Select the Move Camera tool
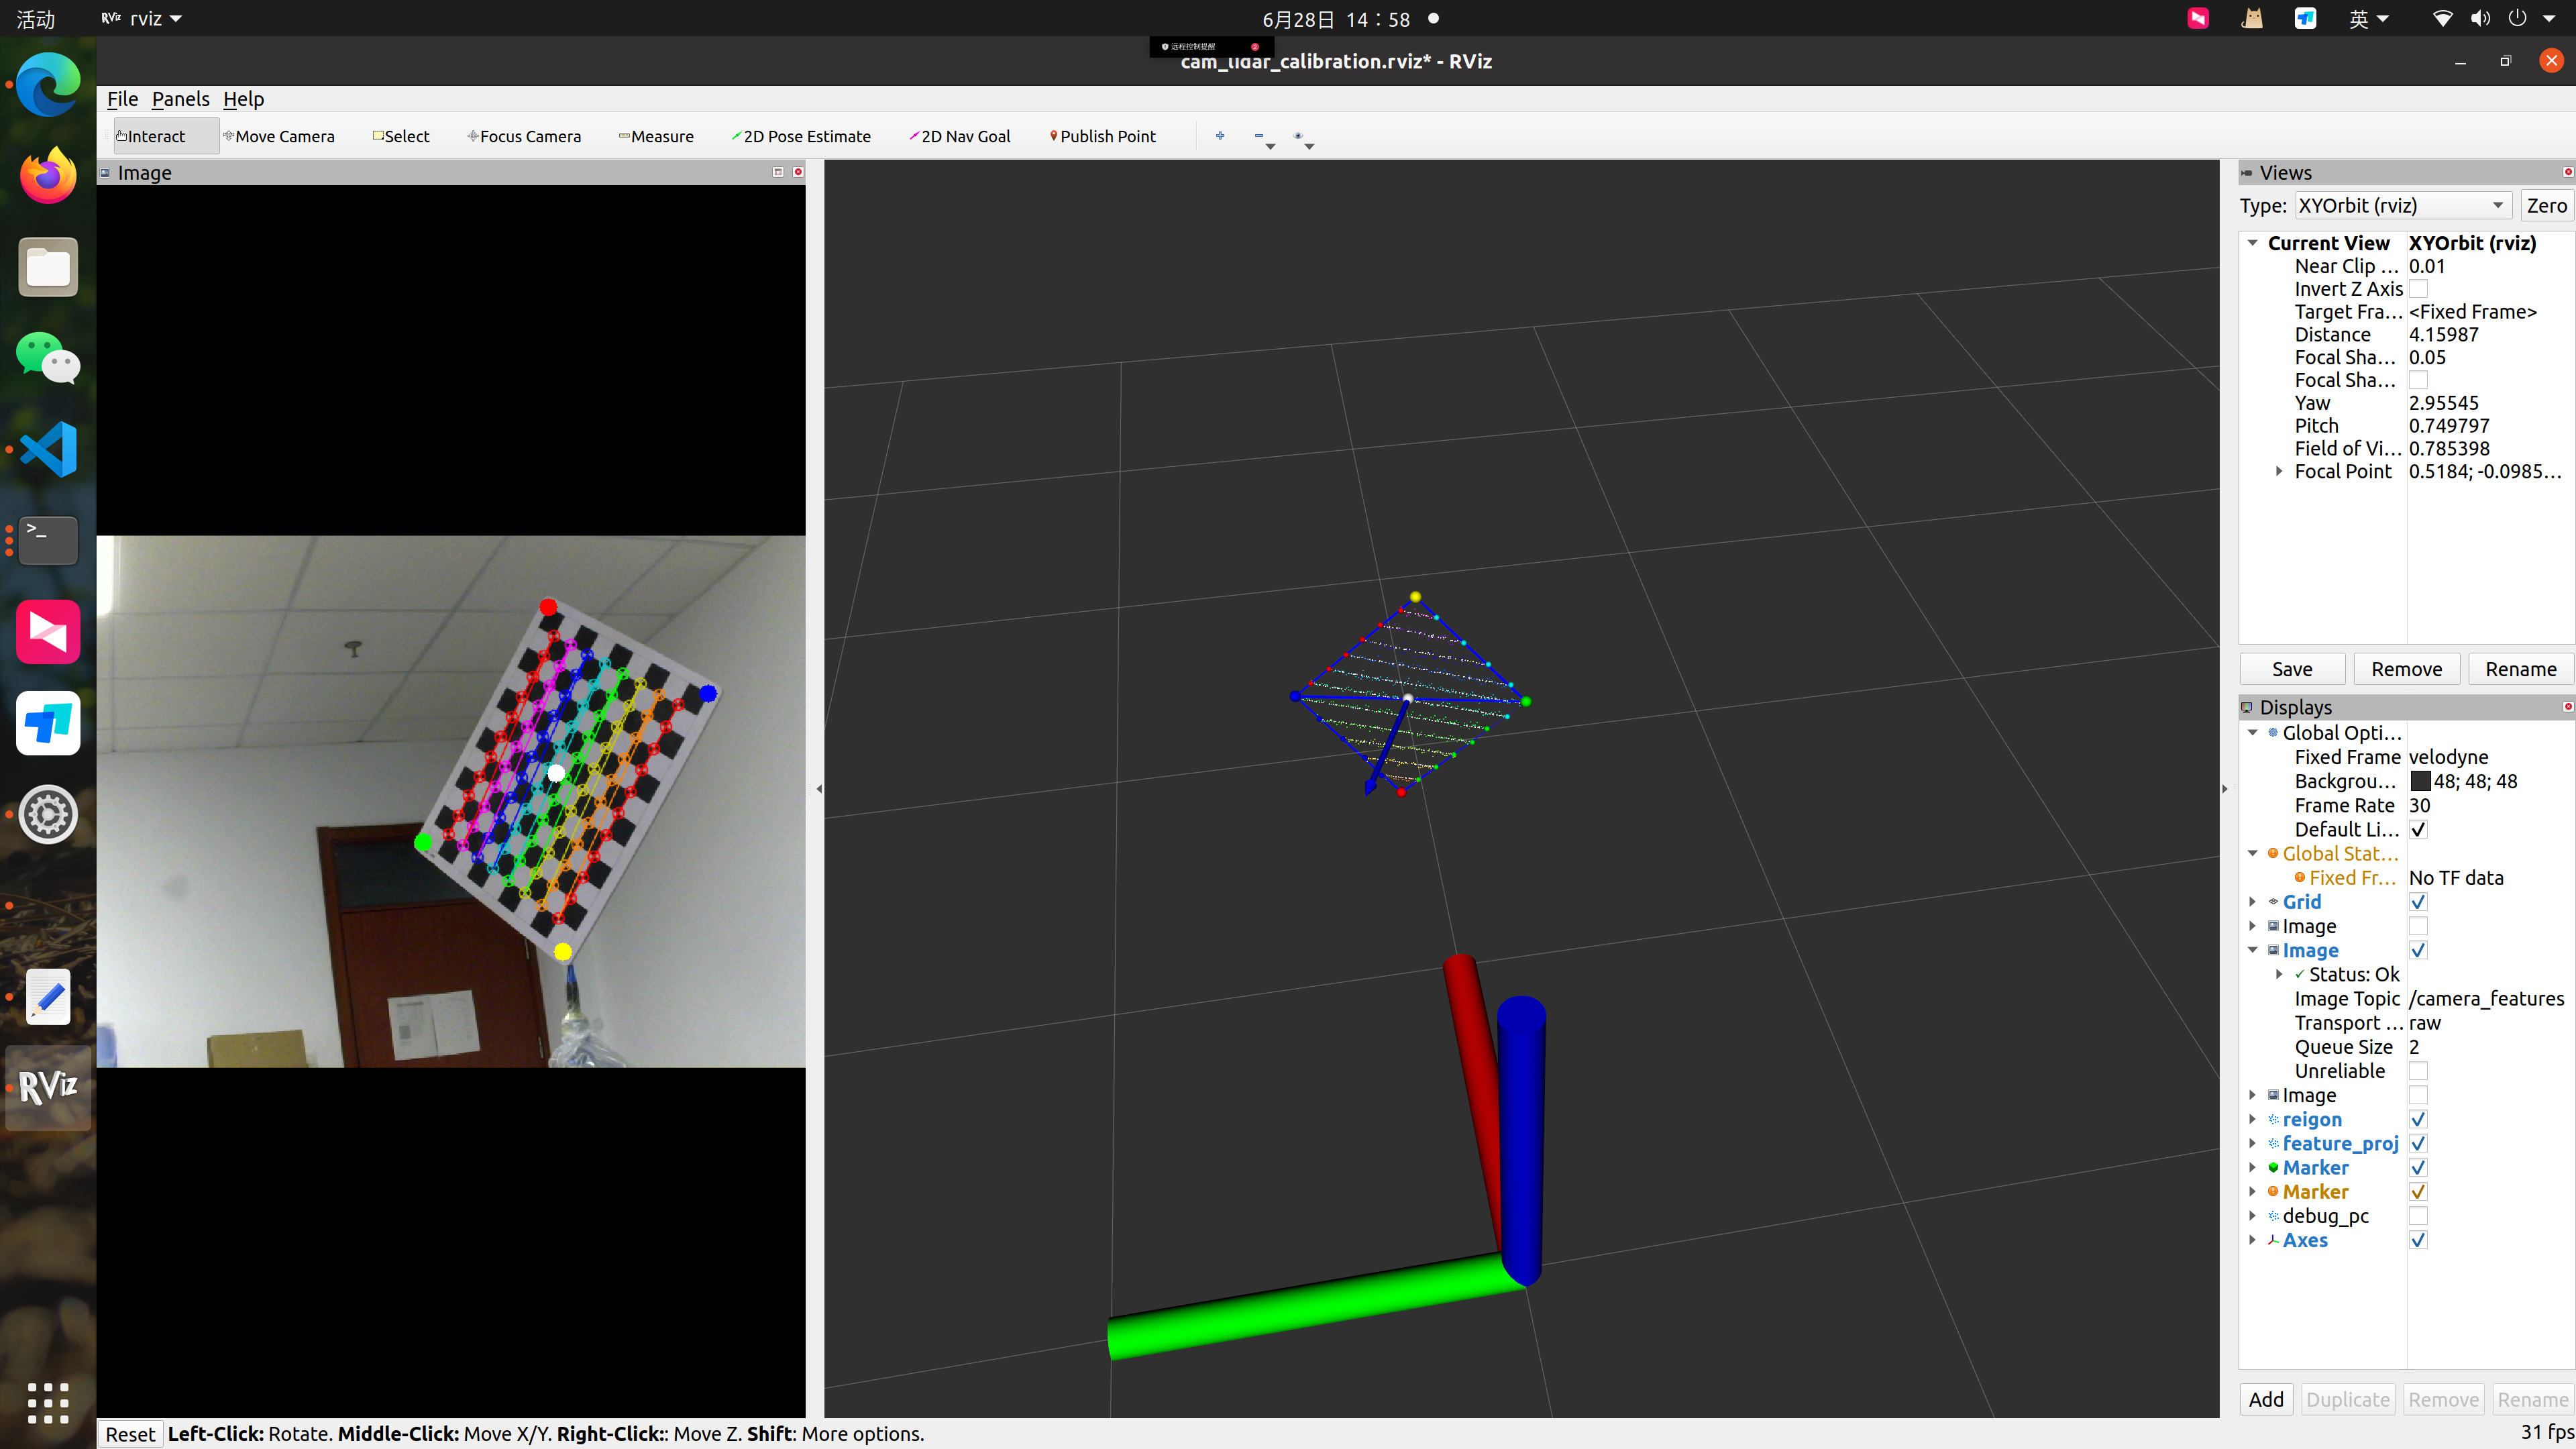Viewport: 2576px width, 1449px height. click(x=279, y=136)
